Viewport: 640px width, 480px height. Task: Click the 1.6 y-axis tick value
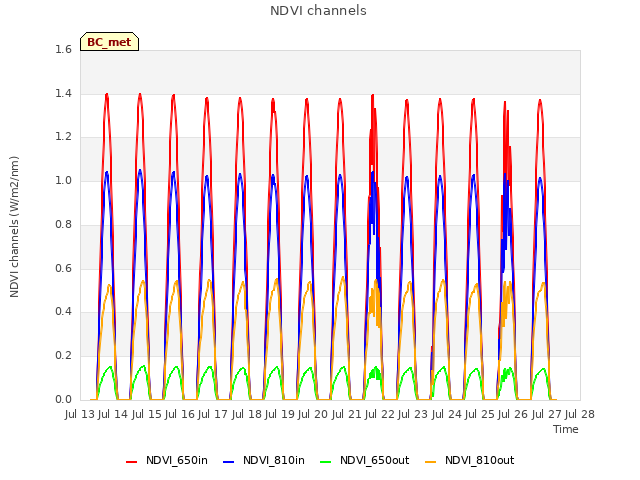(63, 49)
